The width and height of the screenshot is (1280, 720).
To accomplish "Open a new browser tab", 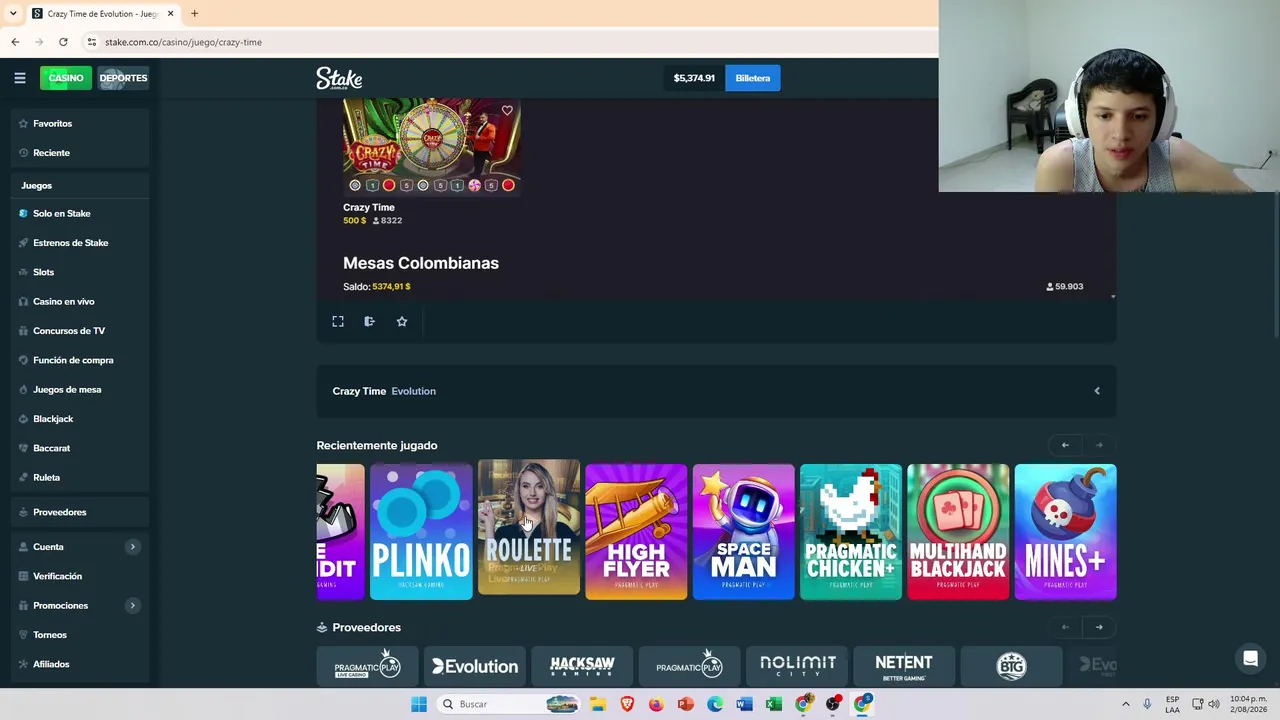I will coord(194,14).
